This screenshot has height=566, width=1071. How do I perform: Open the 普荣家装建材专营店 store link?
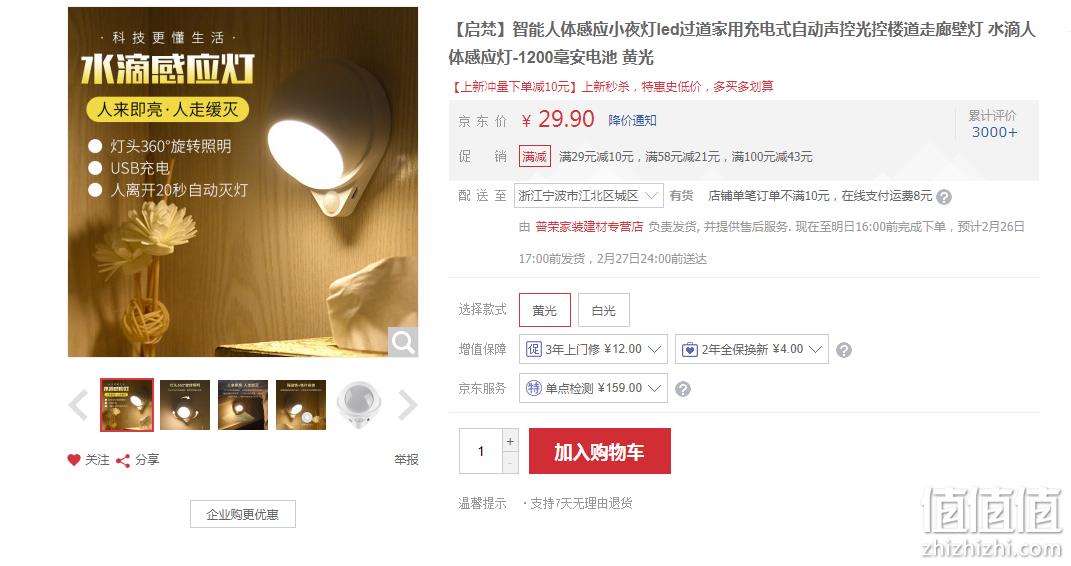coord(589,227)
